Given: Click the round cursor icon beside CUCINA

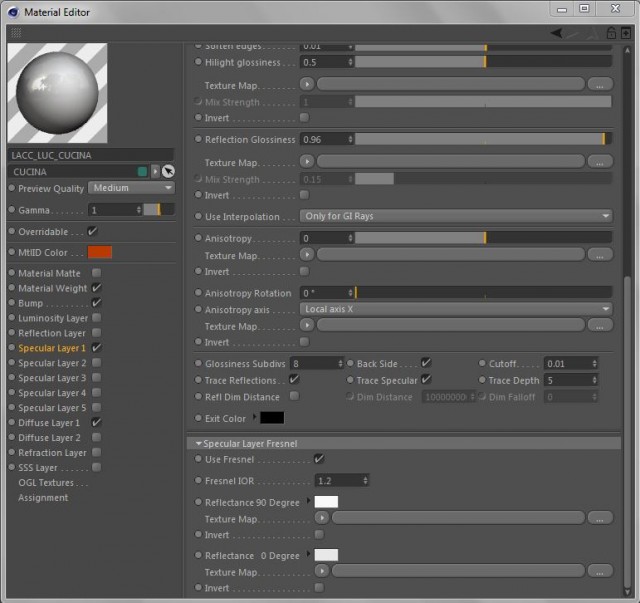Looking at the screenshot, I should pos(168,171).
